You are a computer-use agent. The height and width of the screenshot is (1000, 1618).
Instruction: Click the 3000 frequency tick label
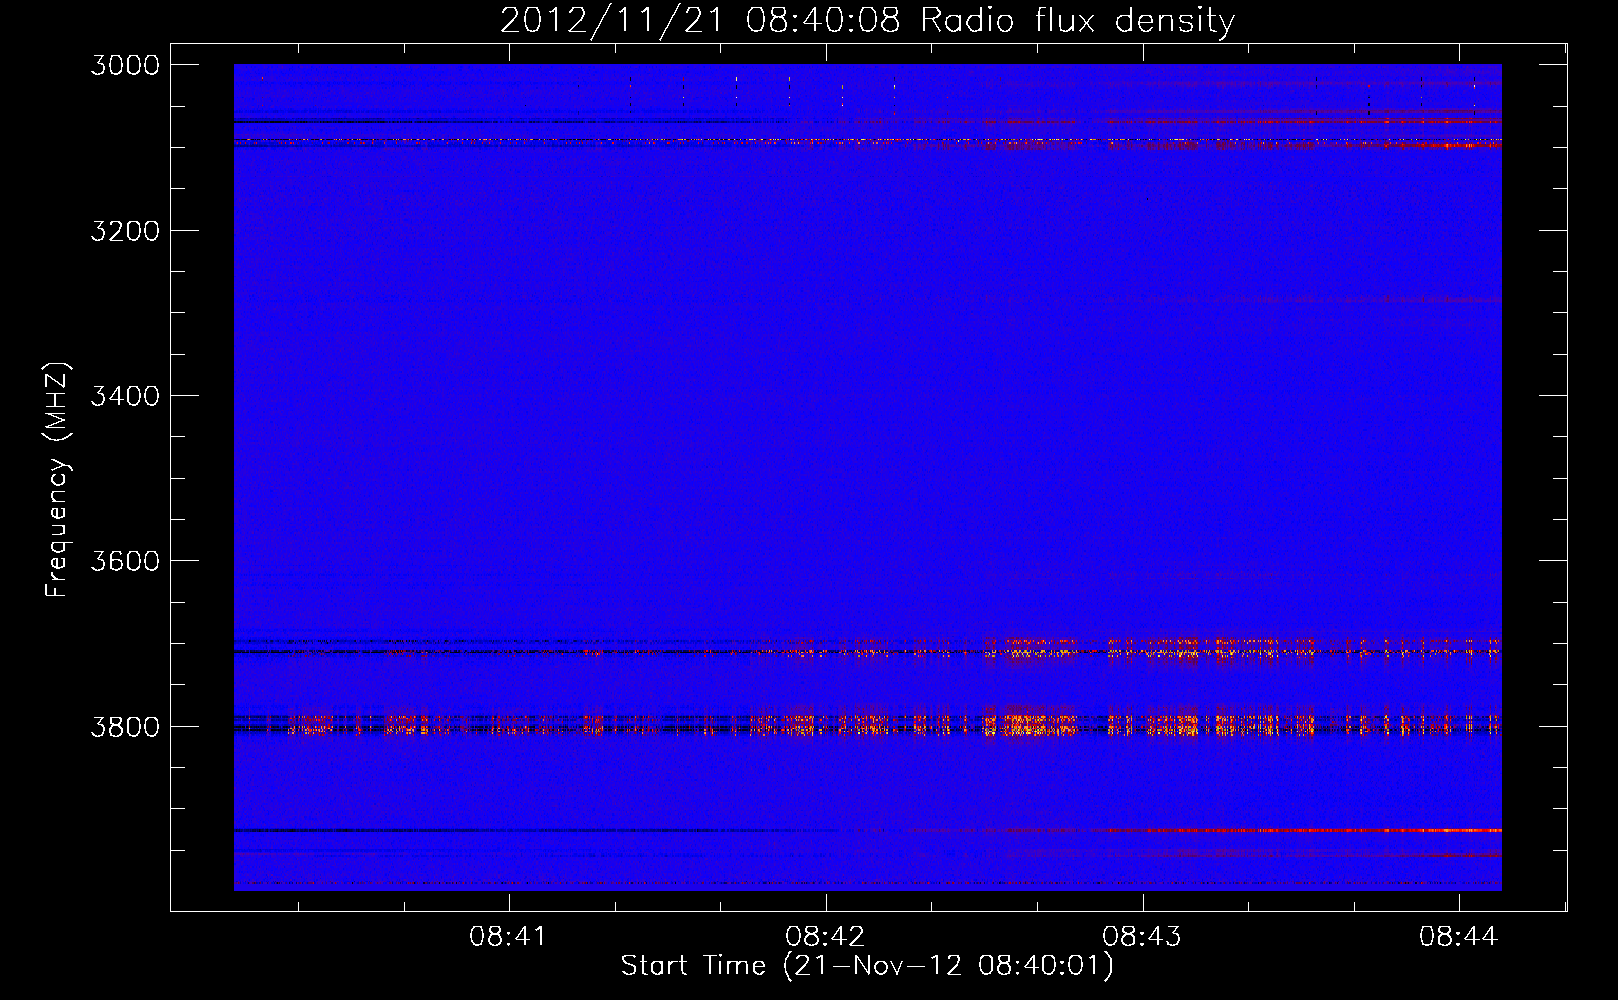point(125,65)
